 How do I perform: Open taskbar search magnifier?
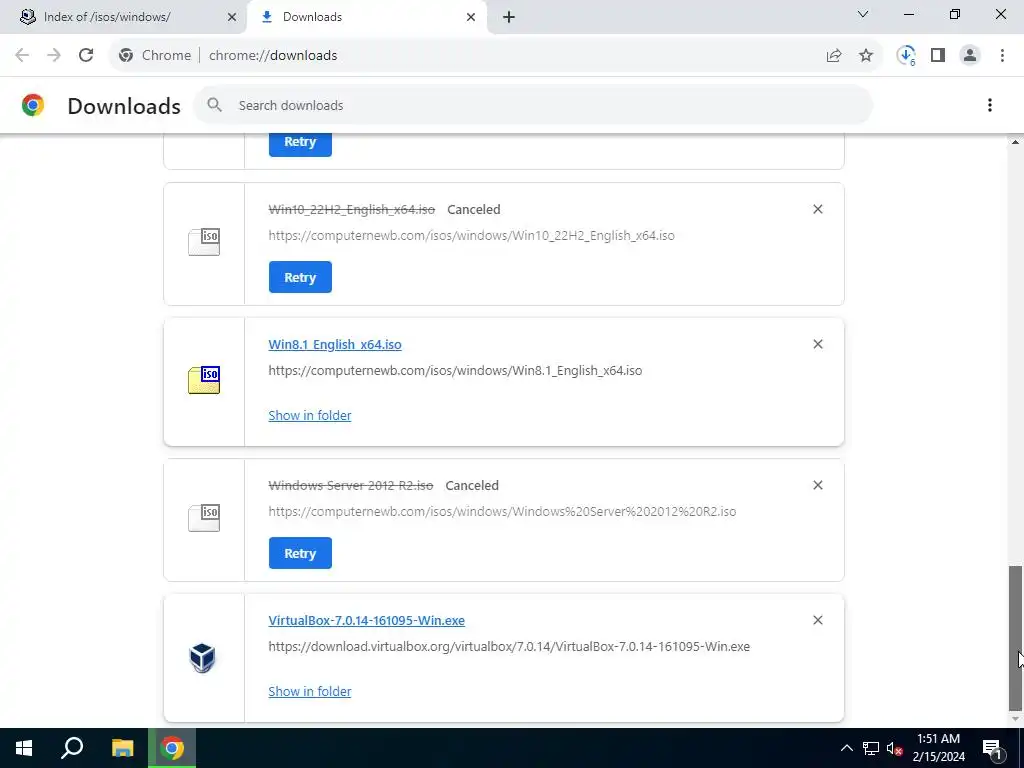72,748
